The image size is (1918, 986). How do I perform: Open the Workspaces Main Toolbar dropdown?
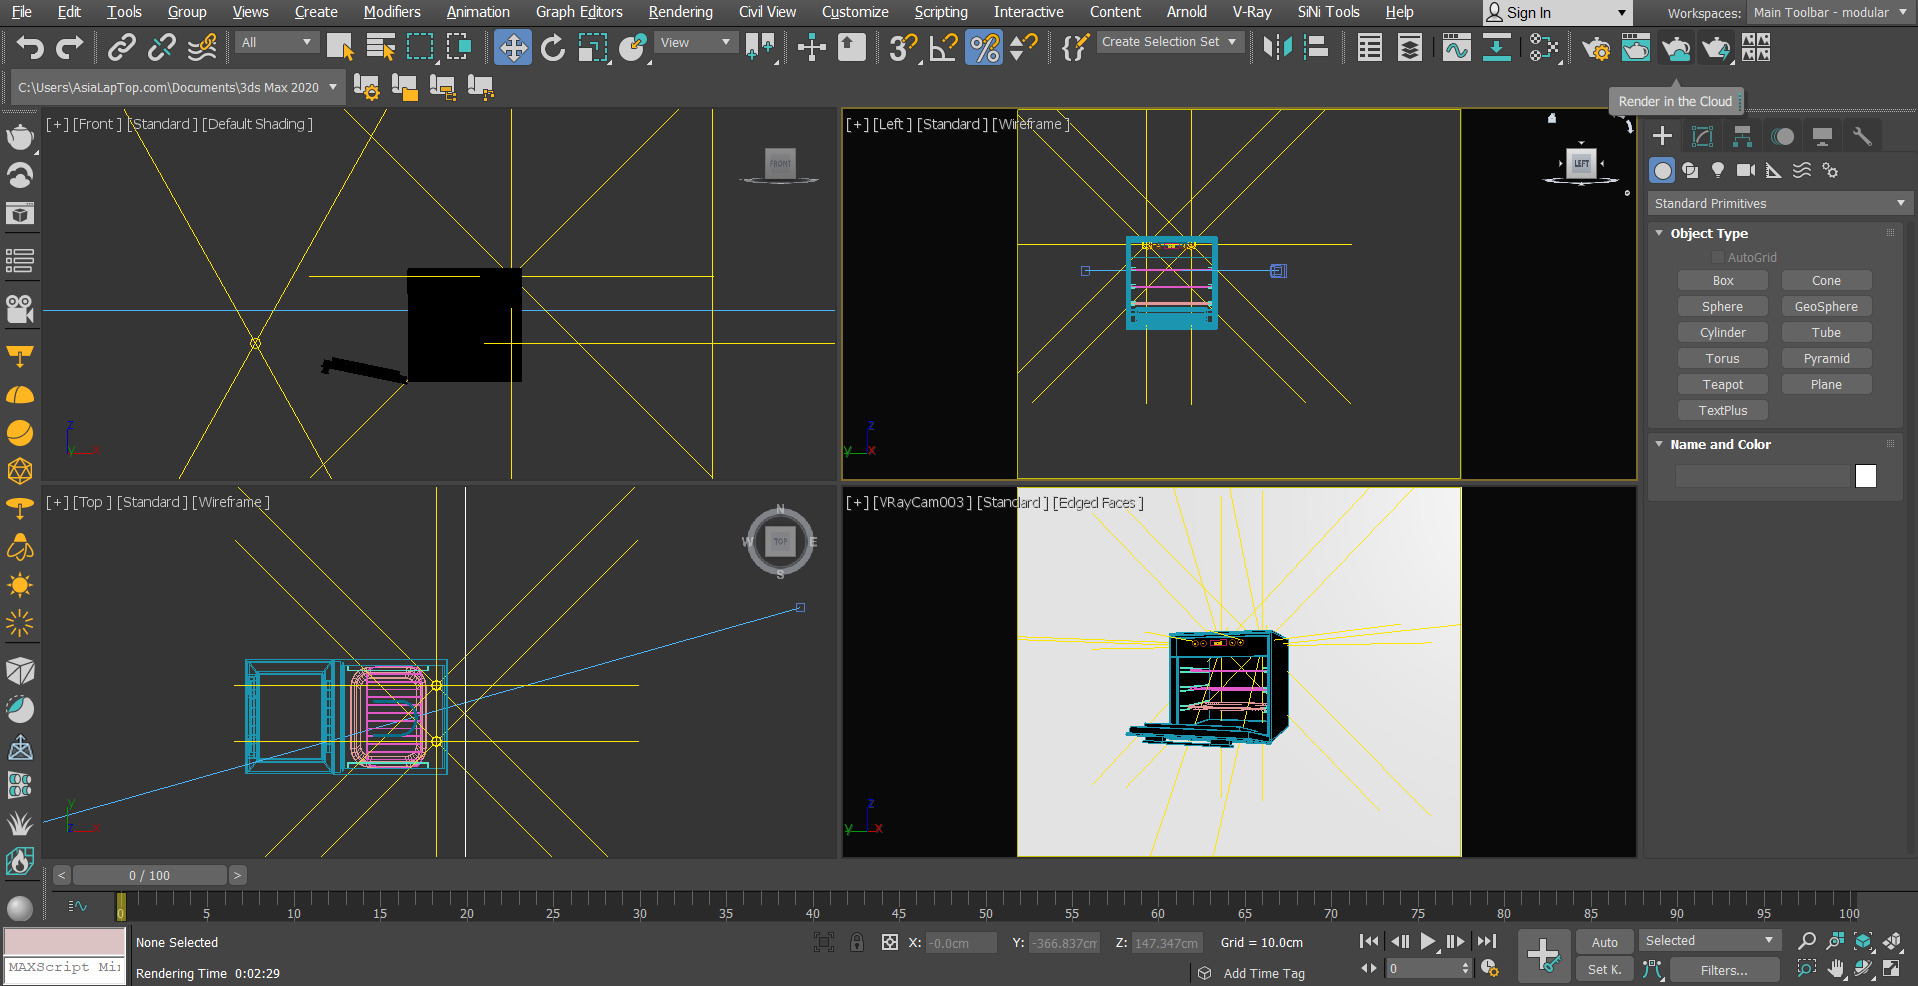(1830, 13)
